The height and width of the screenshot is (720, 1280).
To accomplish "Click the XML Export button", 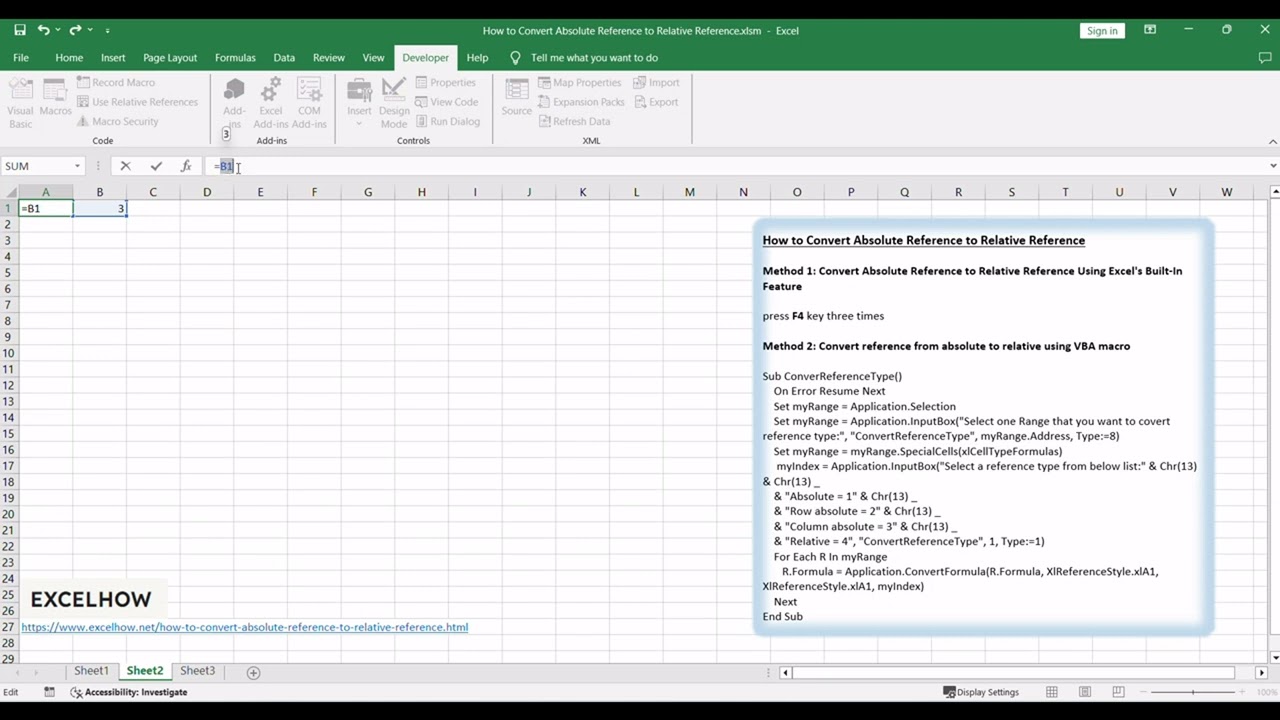I will [655, 102].
